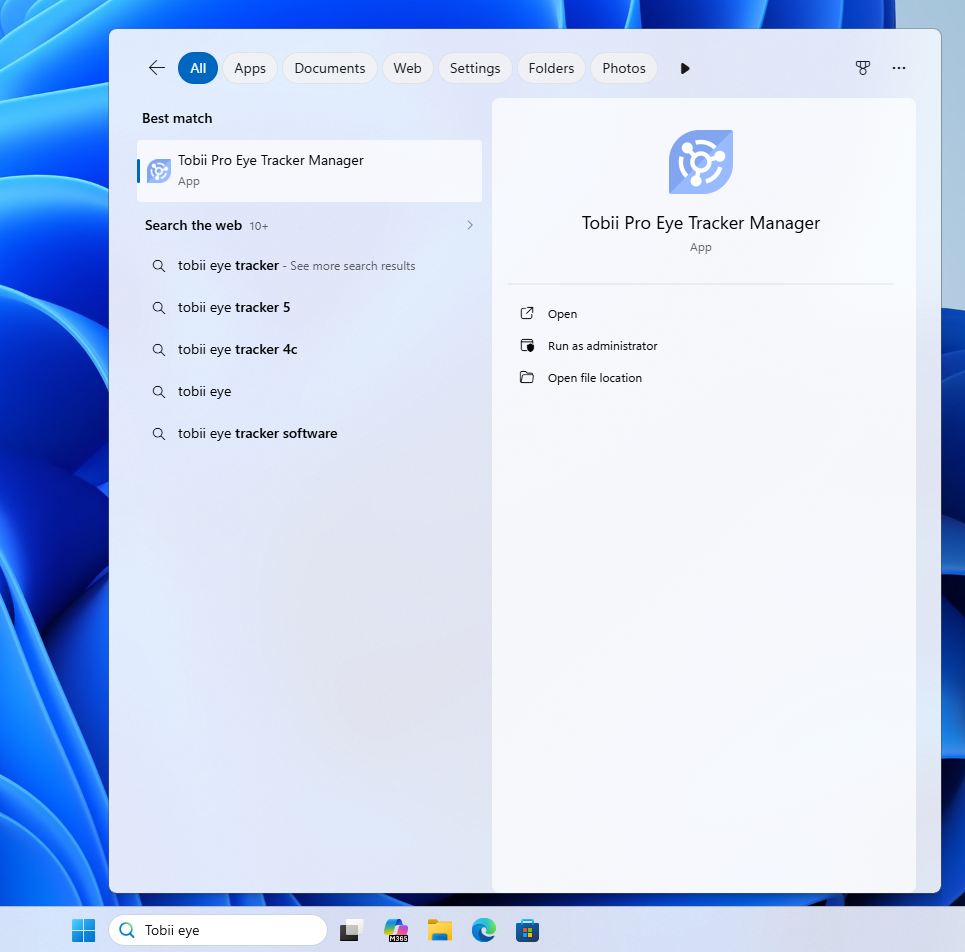This screenshot has width=965, height=952.
Task: Select the All filter tab
Action: click(198, 68)
